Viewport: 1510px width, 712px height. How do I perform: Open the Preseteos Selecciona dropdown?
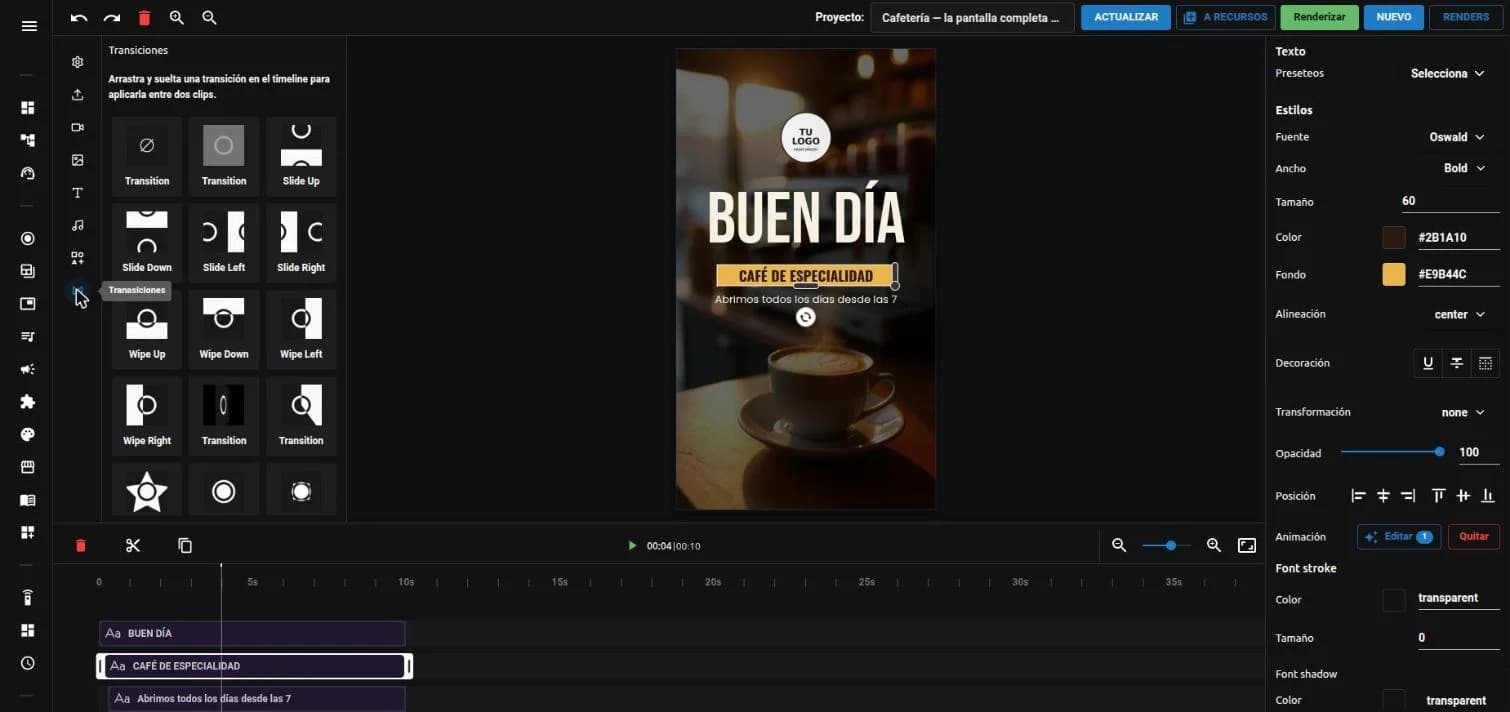(1447, 74)
